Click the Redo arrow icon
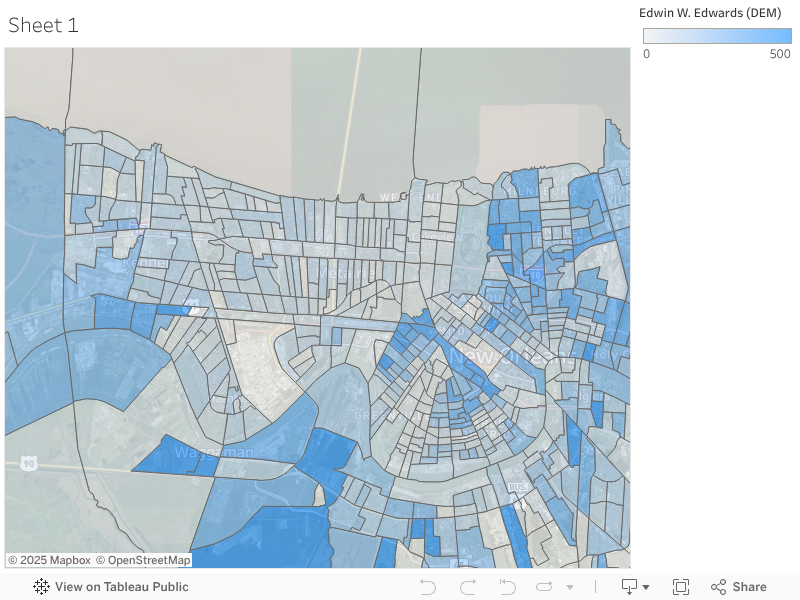The width and height of the screenshot is (800, 600). (x=468, y=587)
